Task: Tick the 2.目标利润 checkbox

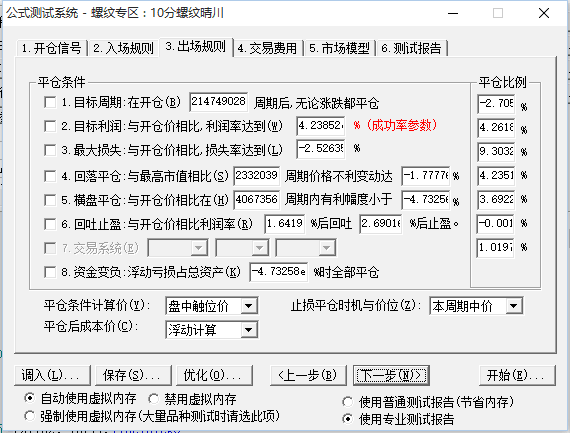Action: coord(50,126)
